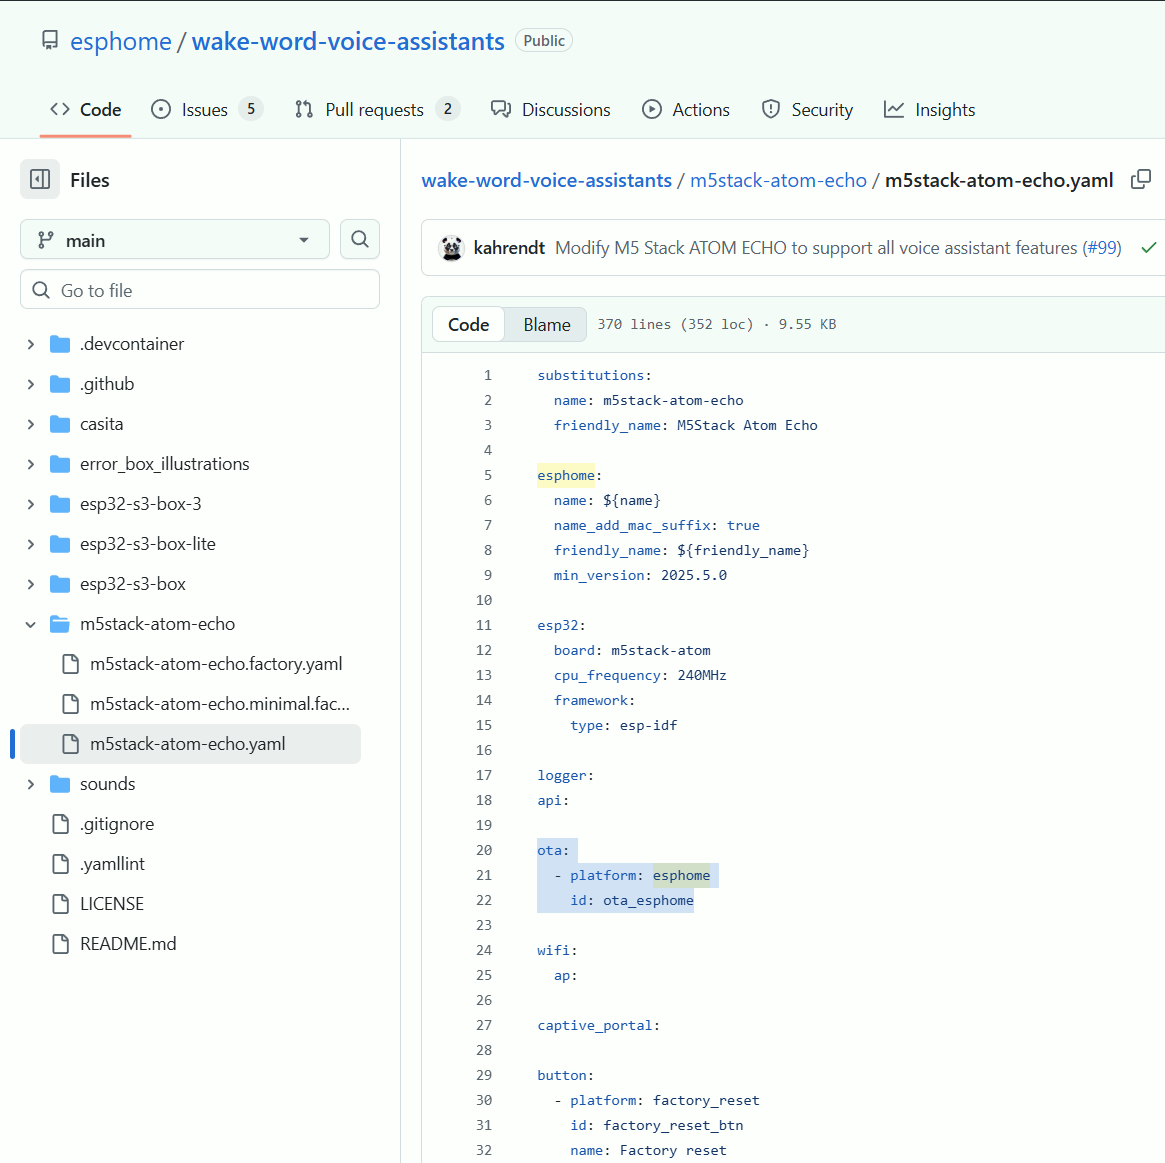
Task: Click the repository icon beside esphome
Action: (x=50, y=41)
